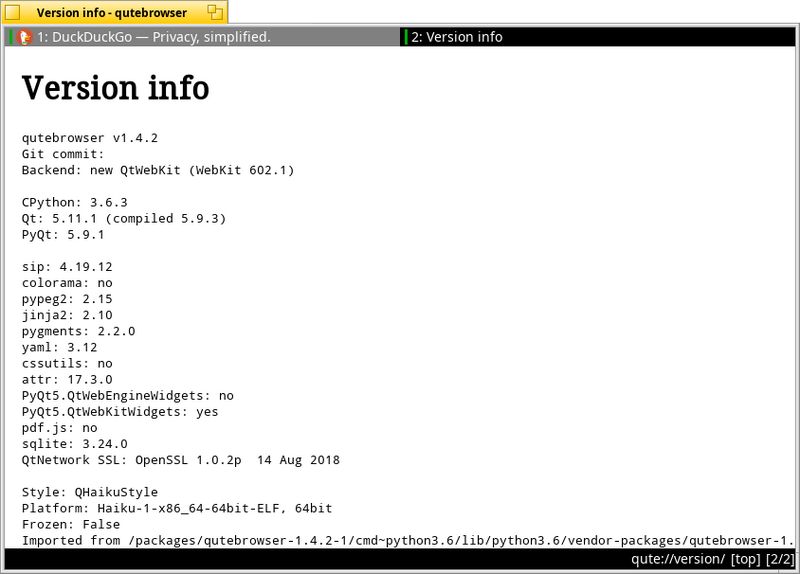The height and width of the screenshot is (574, 800).
Task: Click the 'Backend: new QtWebKit (WebKit 602.1)' line
Action: click(x=158, y=170)
